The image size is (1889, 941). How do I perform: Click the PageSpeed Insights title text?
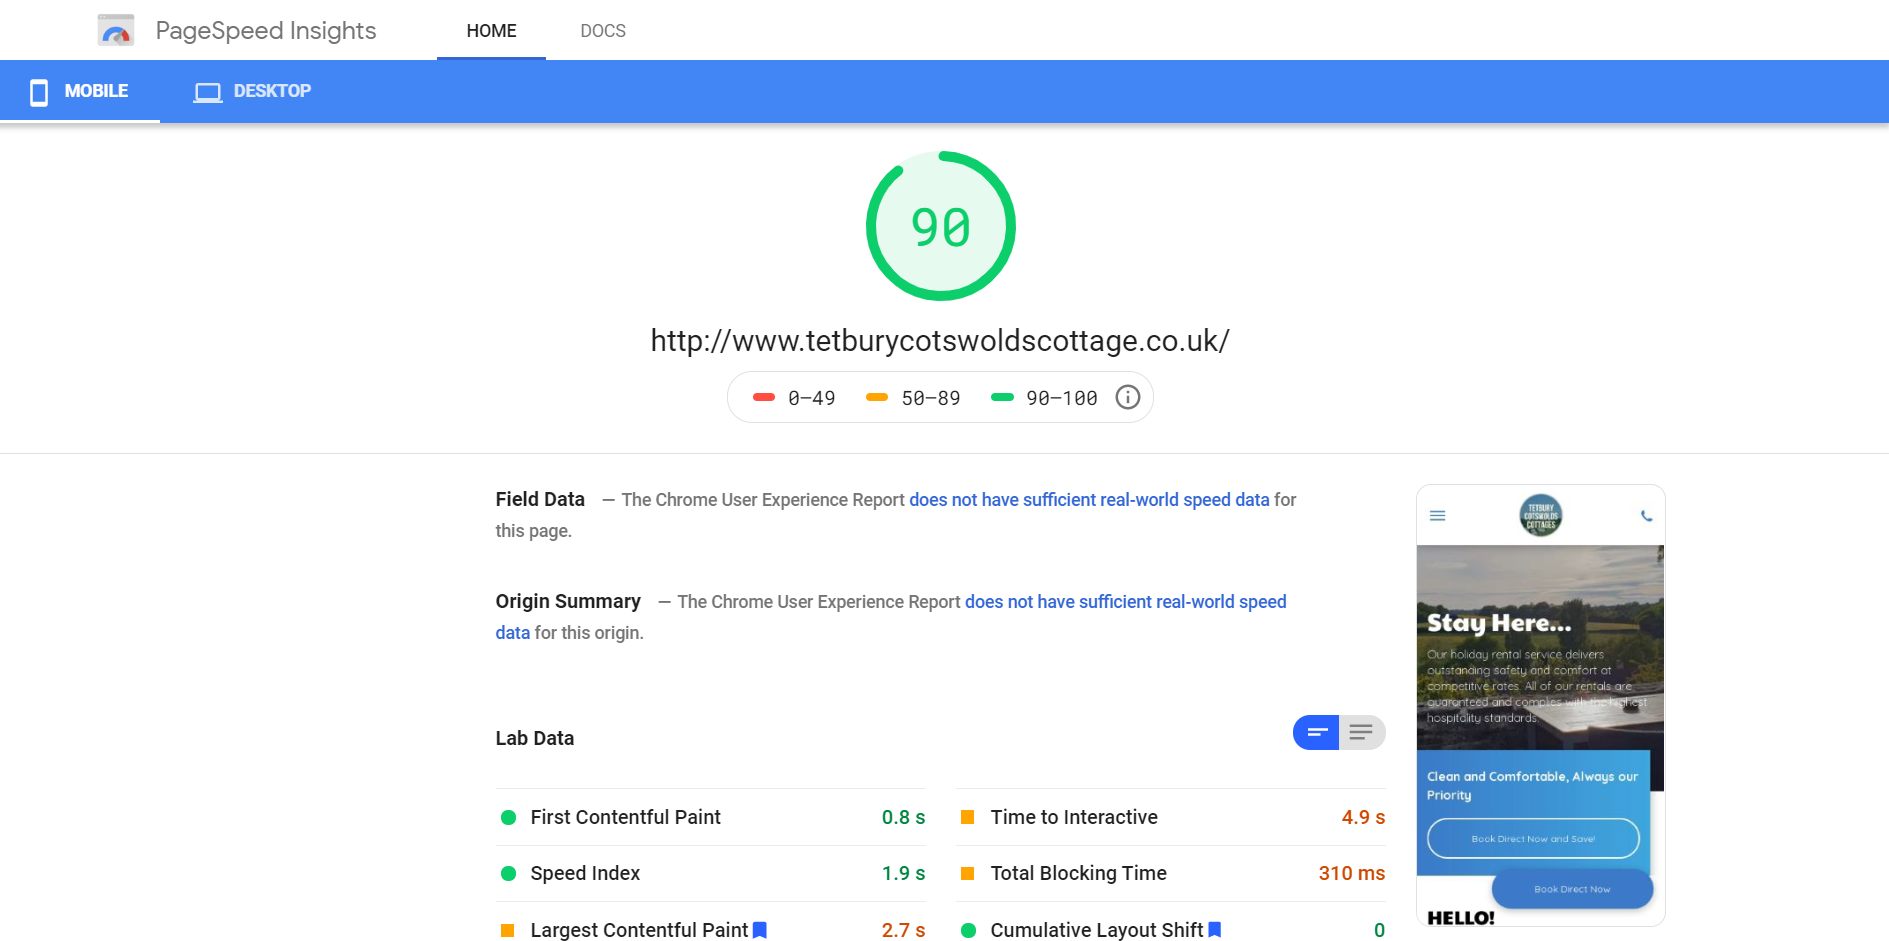coord(266,31)
